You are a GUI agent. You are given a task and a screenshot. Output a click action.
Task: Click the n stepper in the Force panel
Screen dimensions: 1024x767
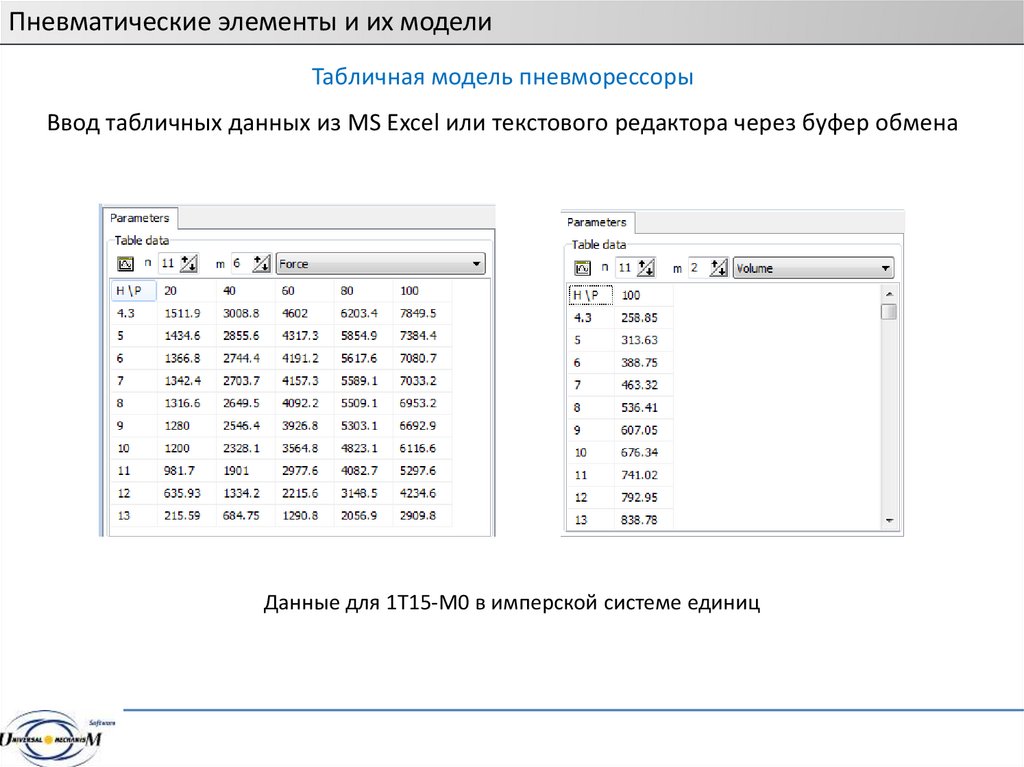click(x=188, y=264)
